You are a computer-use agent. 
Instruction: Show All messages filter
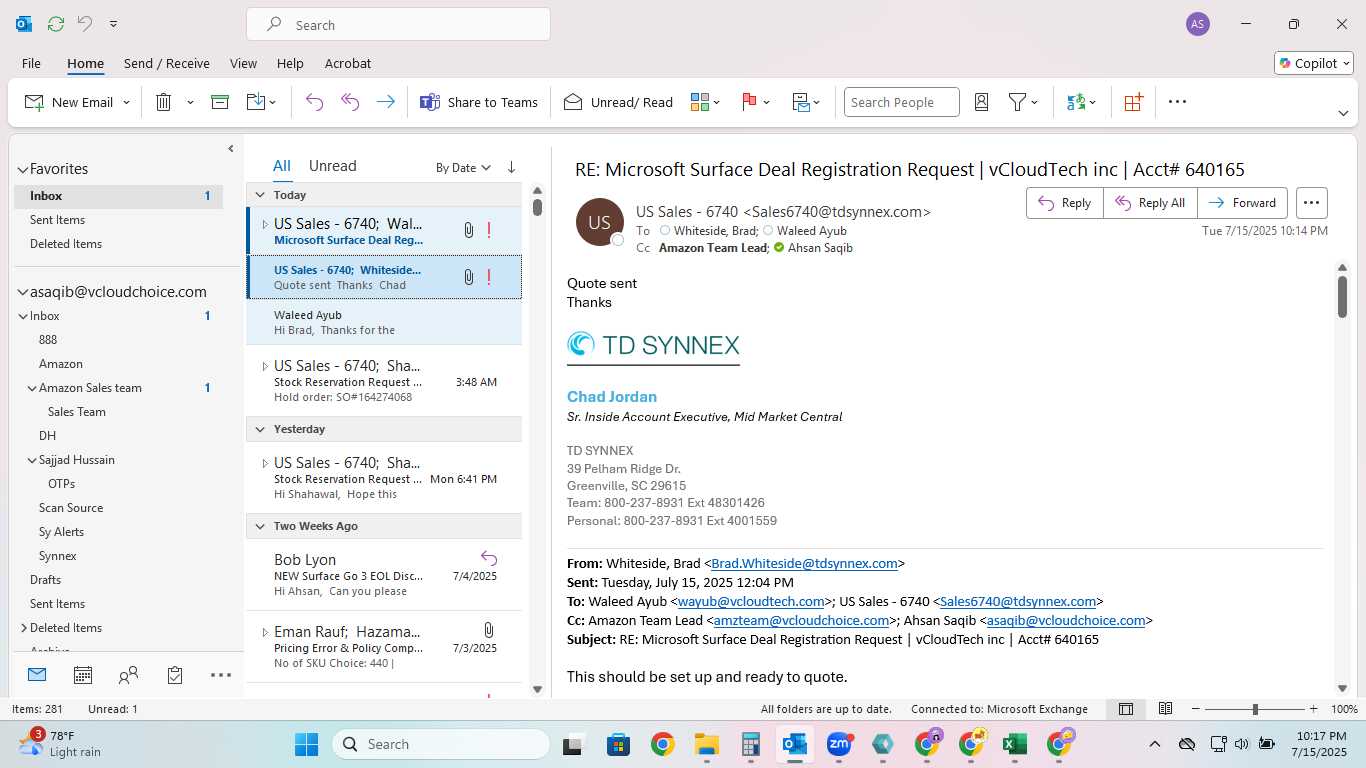click(x=282, y=166)
